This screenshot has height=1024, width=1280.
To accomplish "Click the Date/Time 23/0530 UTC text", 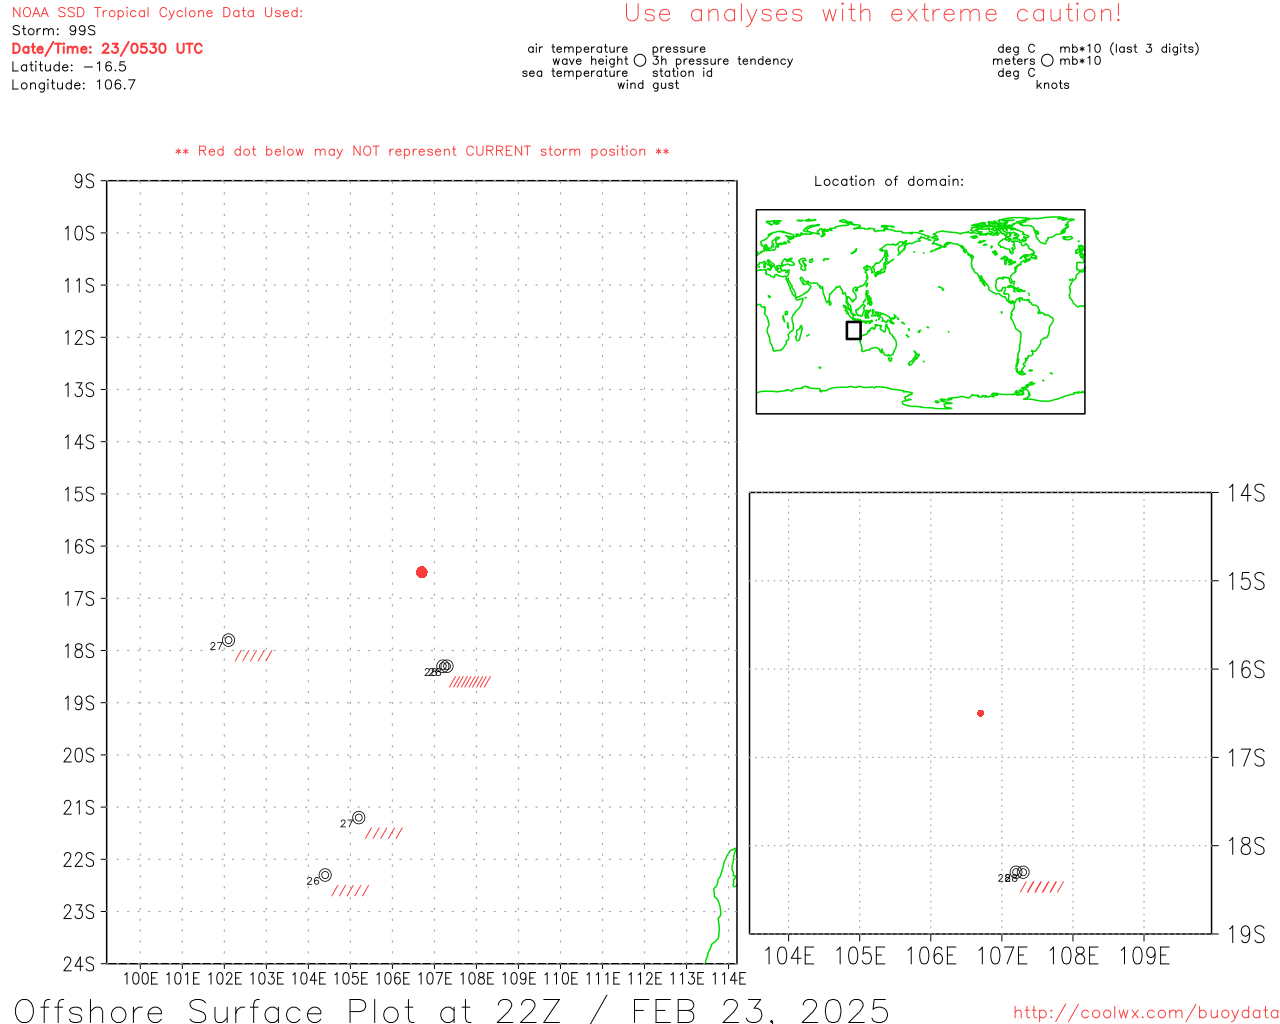I will coord(107,49).
